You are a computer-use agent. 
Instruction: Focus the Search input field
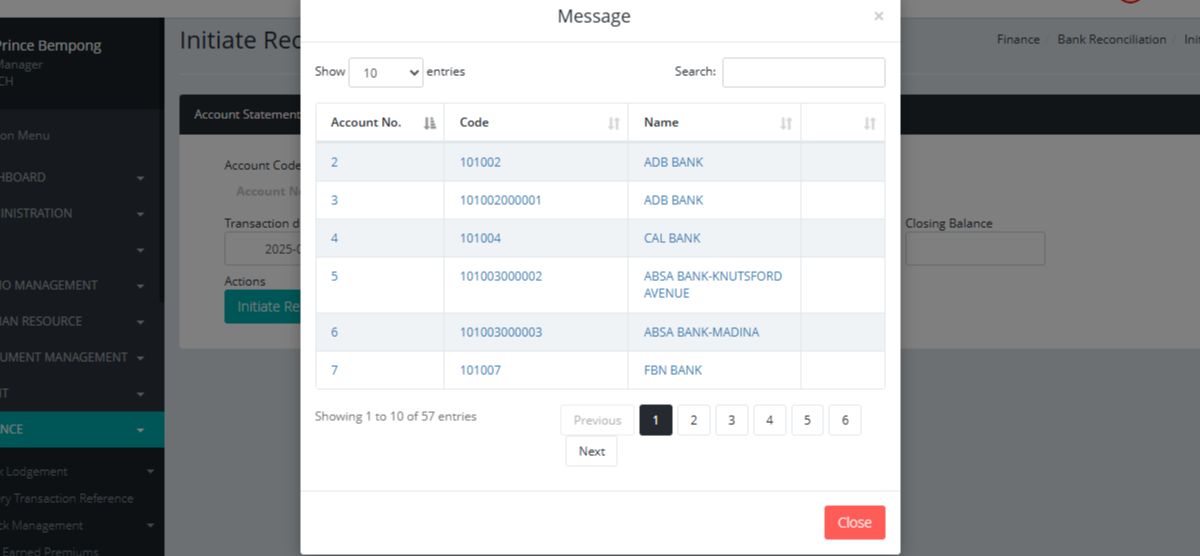point(803,72)
